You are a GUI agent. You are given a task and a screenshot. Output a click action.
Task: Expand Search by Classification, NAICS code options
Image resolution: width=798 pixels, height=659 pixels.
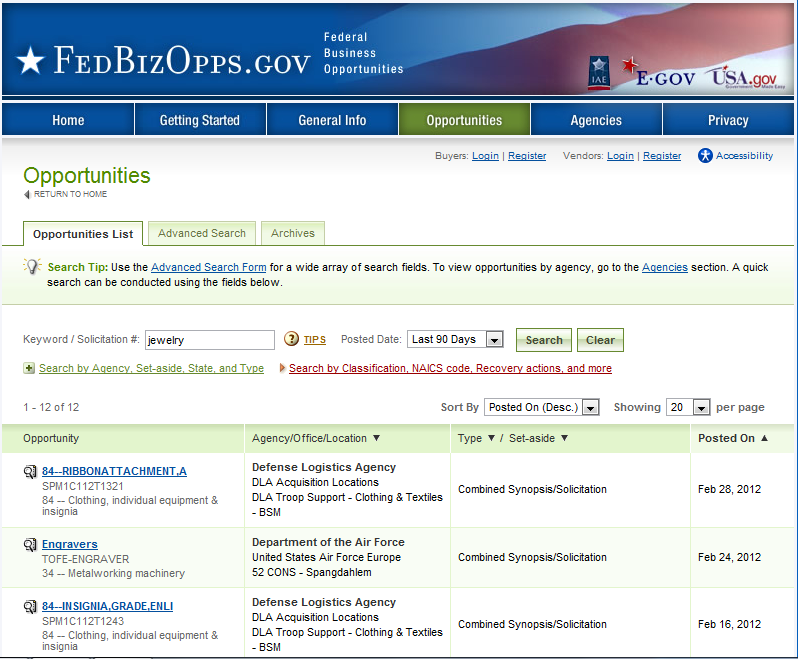click(450, 368)
